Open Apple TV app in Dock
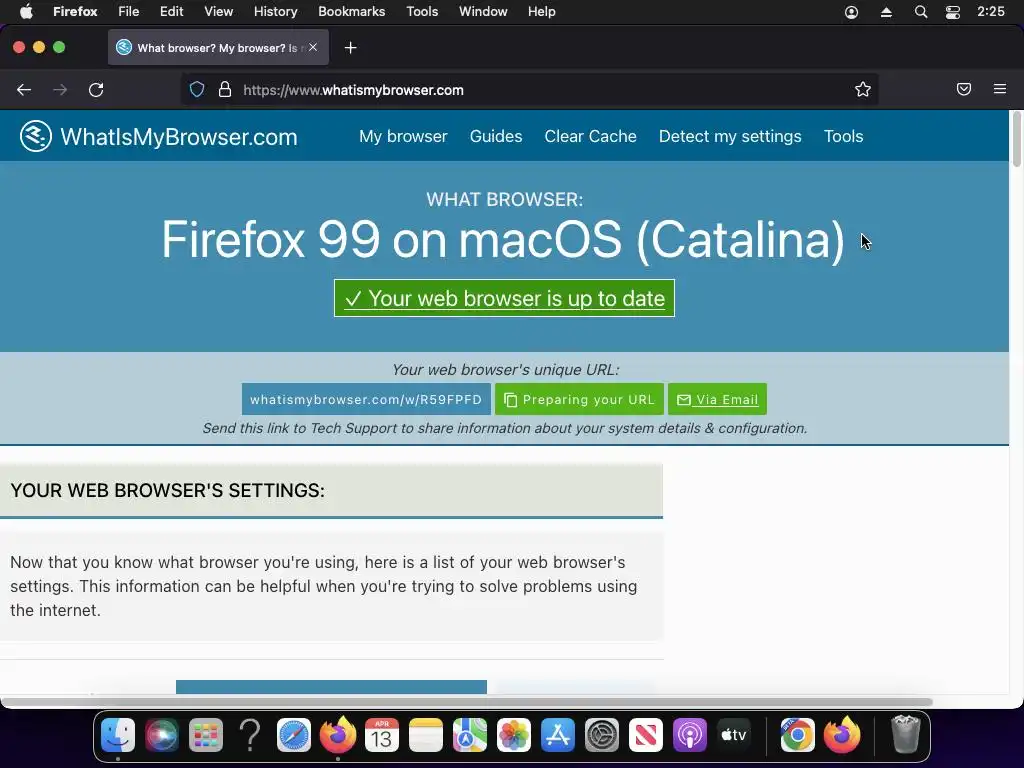1024x768 pixels. pyautogui.click(x=733, y=735)
